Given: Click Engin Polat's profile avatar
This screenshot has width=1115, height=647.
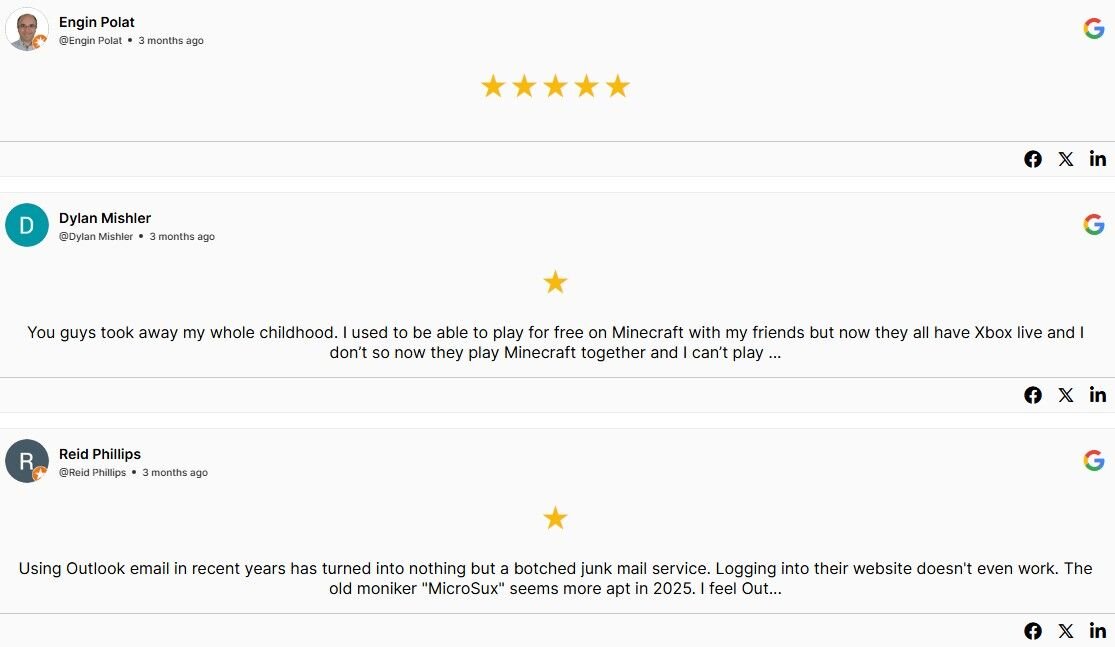Looking at the screenshot, I should click(27, 29).
